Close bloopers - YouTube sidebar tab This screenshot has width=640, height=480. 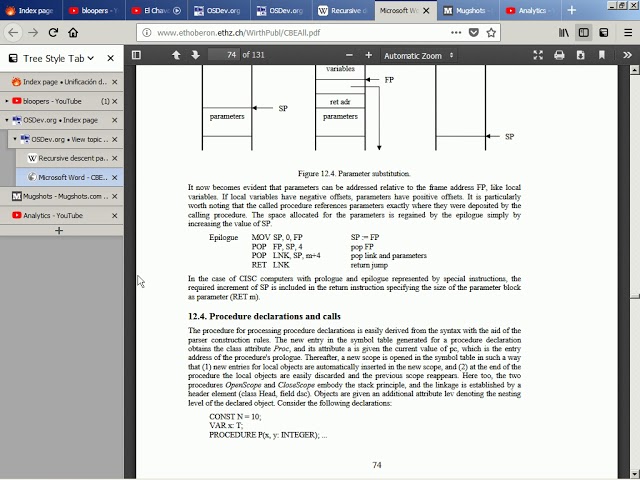click(x=115, y=101)
